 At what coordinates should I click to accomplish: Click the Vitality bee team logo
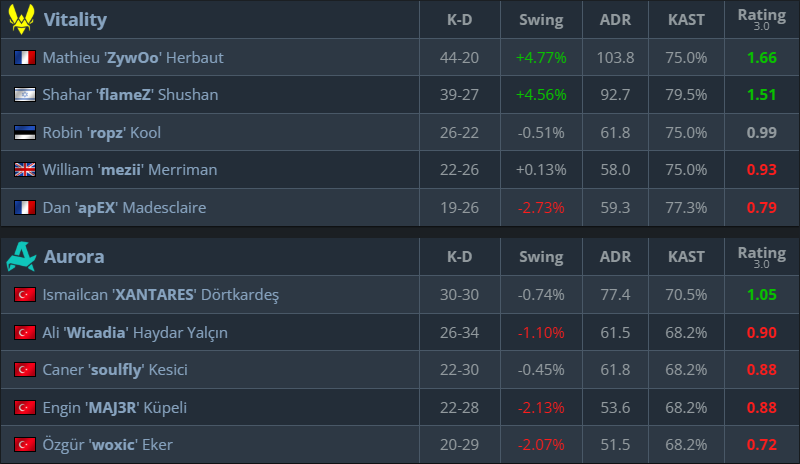(22, 19)
